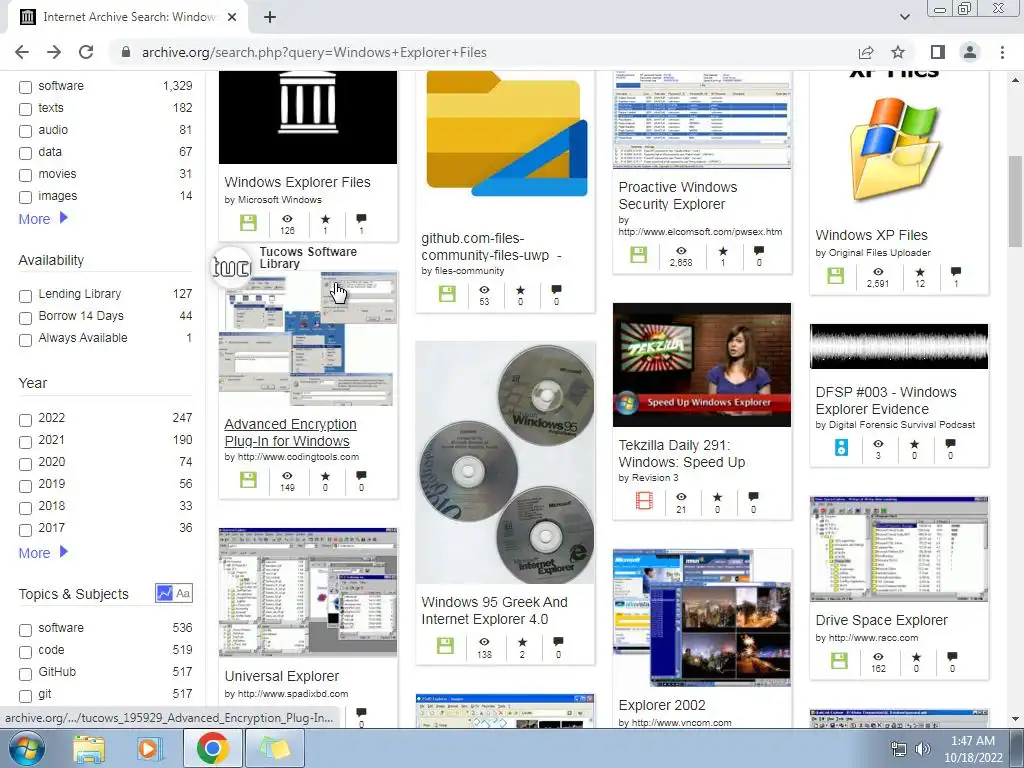1024x768 pixels.
Task: Open the tab search chevron
Action: pos(904,17)
